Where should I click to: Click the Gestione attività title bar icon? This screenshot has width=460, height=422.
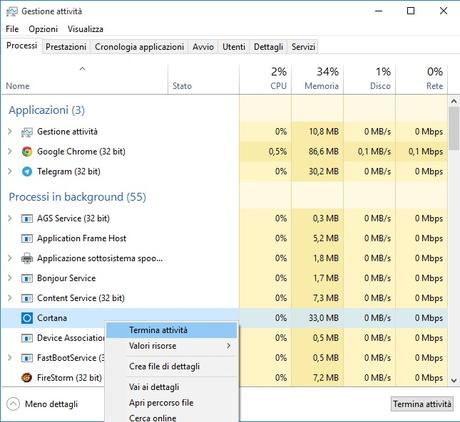pyautogui.click(x=12, y=11)
